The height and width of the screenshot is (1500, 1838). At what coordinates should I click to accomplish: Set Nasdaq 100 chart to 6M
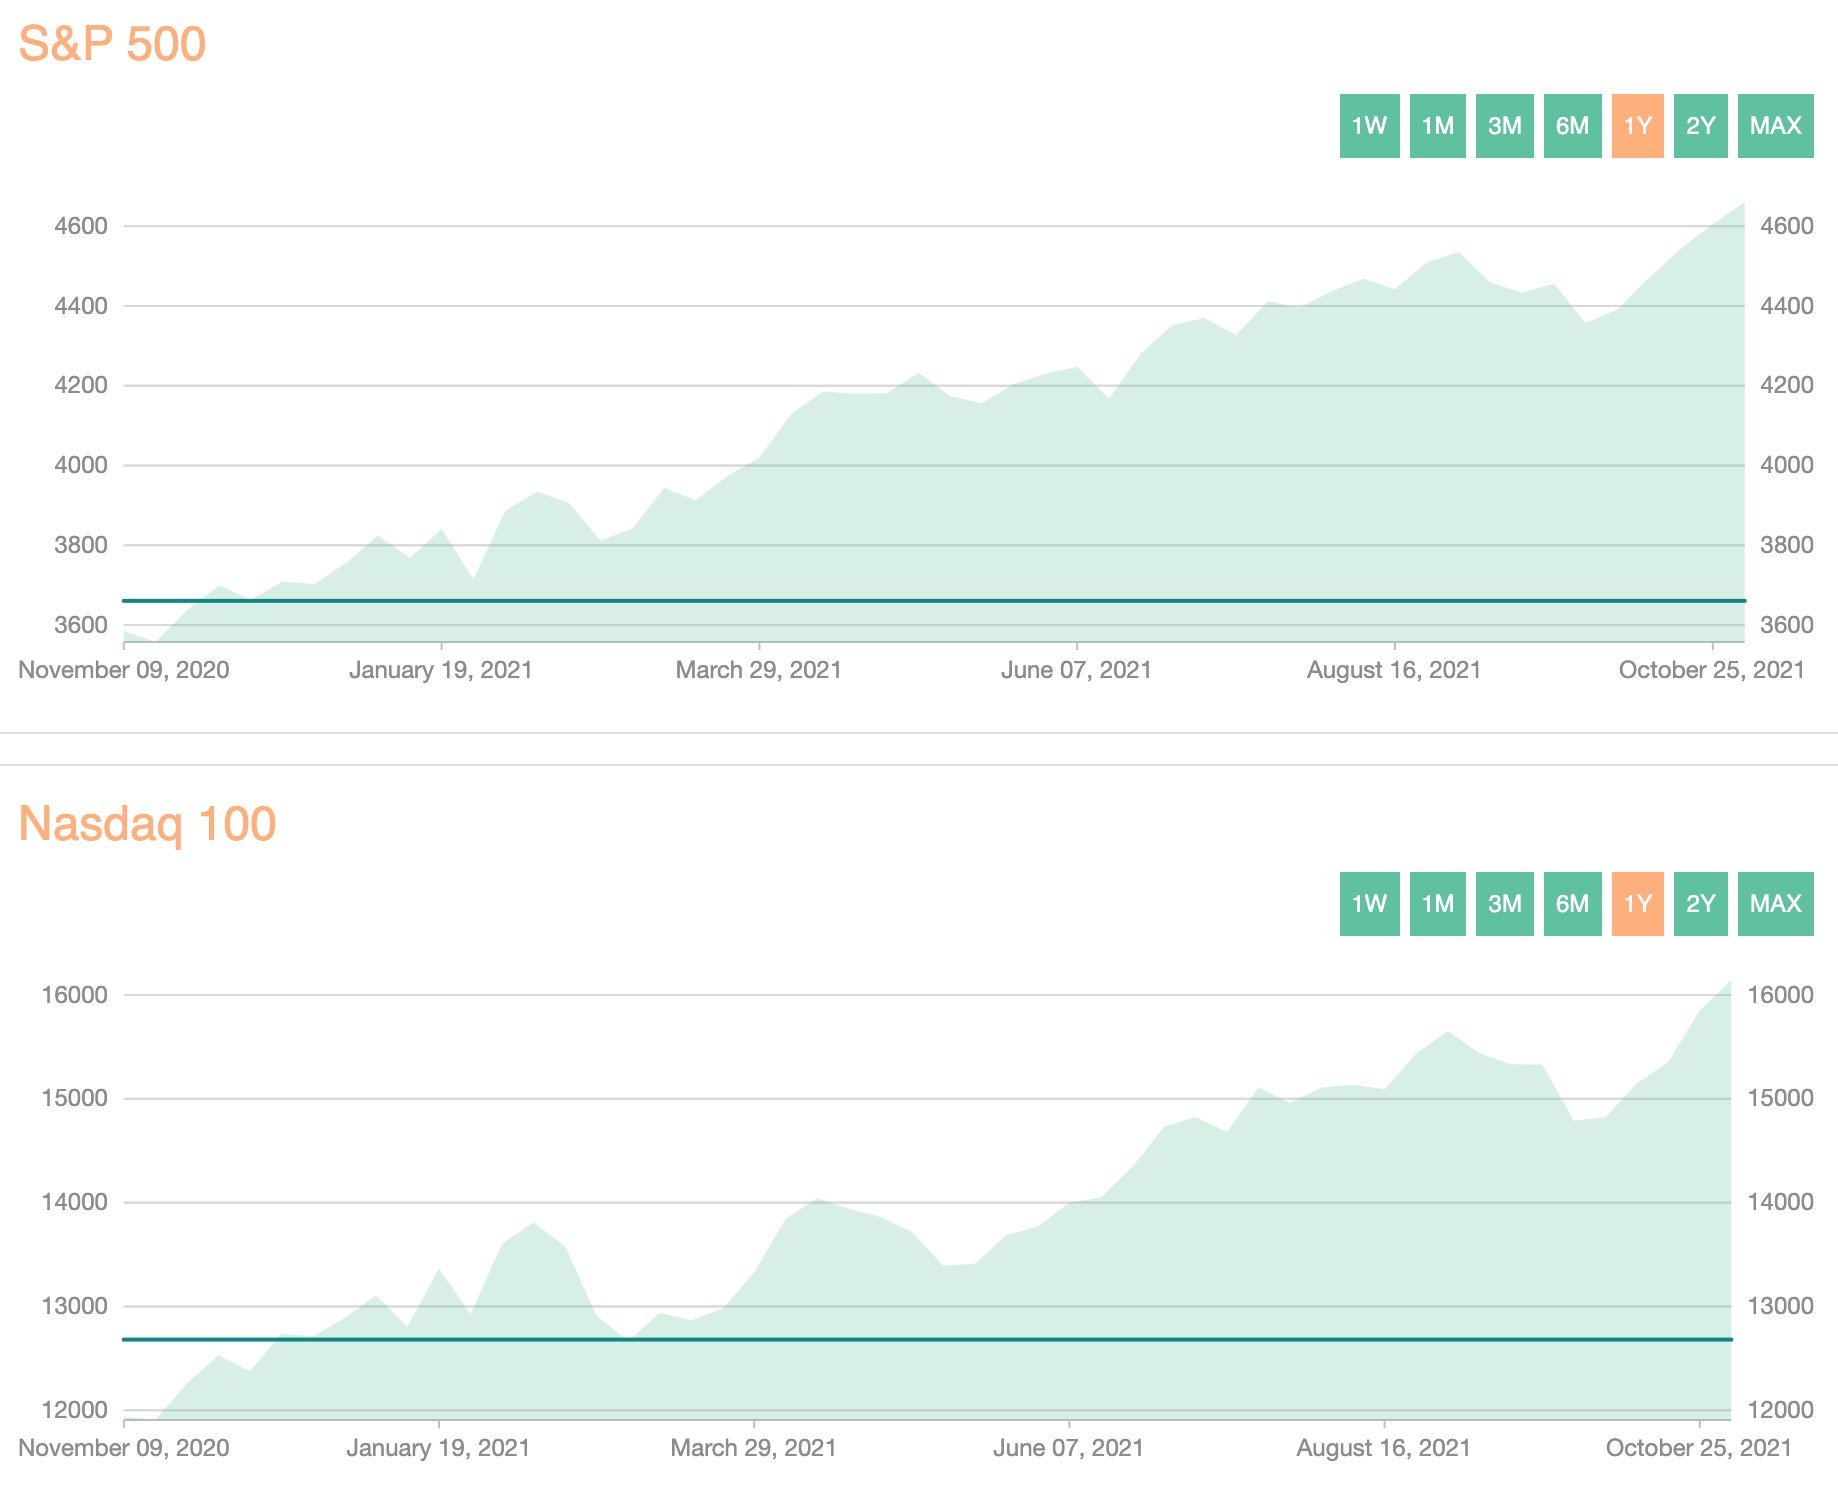[1572, 904]
